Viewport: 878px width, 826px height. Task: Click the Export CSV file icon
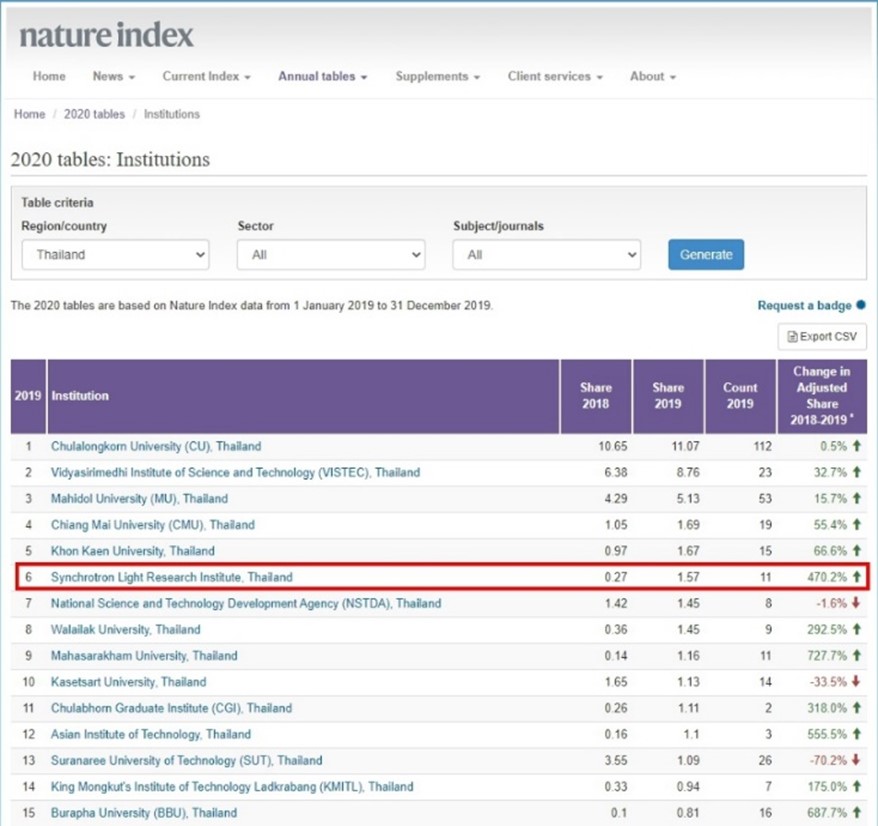792,337
